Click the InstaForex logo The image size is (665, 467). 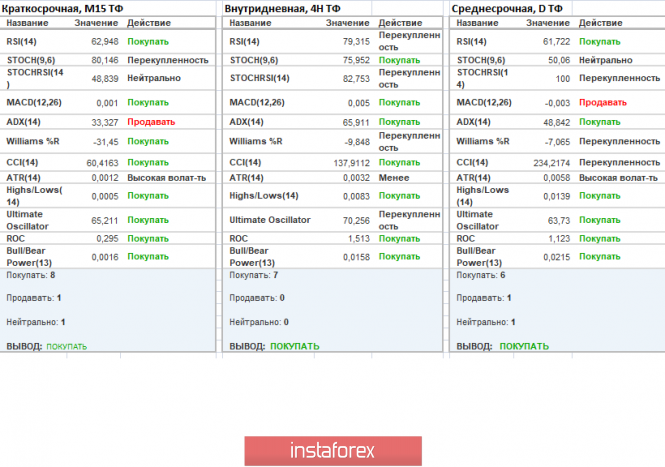coord(332,450)
